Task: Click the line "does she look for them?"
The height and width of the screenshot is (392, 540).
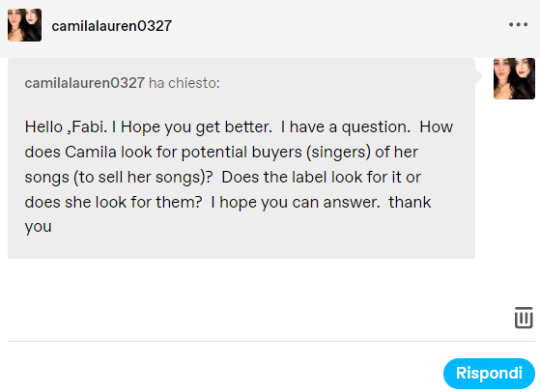Action: (x=113, y=202)
